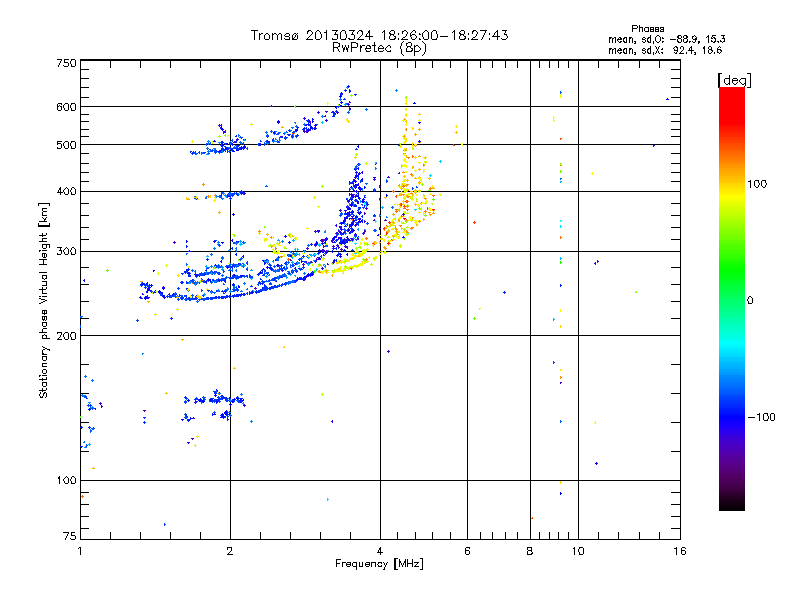Click the height axis tick "200"
This screenshot has width=800, height=600.
[x=66, y=336]
